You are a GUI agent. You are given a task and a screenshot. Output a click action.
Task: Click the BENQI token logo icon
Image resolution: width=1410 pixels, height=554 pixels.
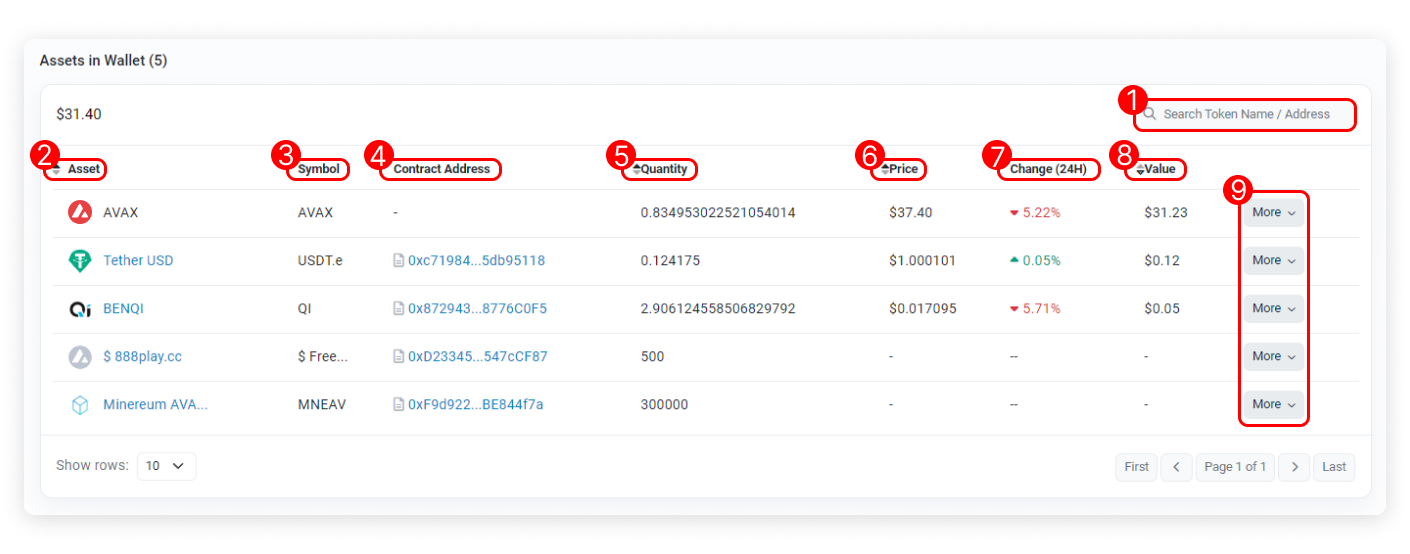(x=80, y=309)
